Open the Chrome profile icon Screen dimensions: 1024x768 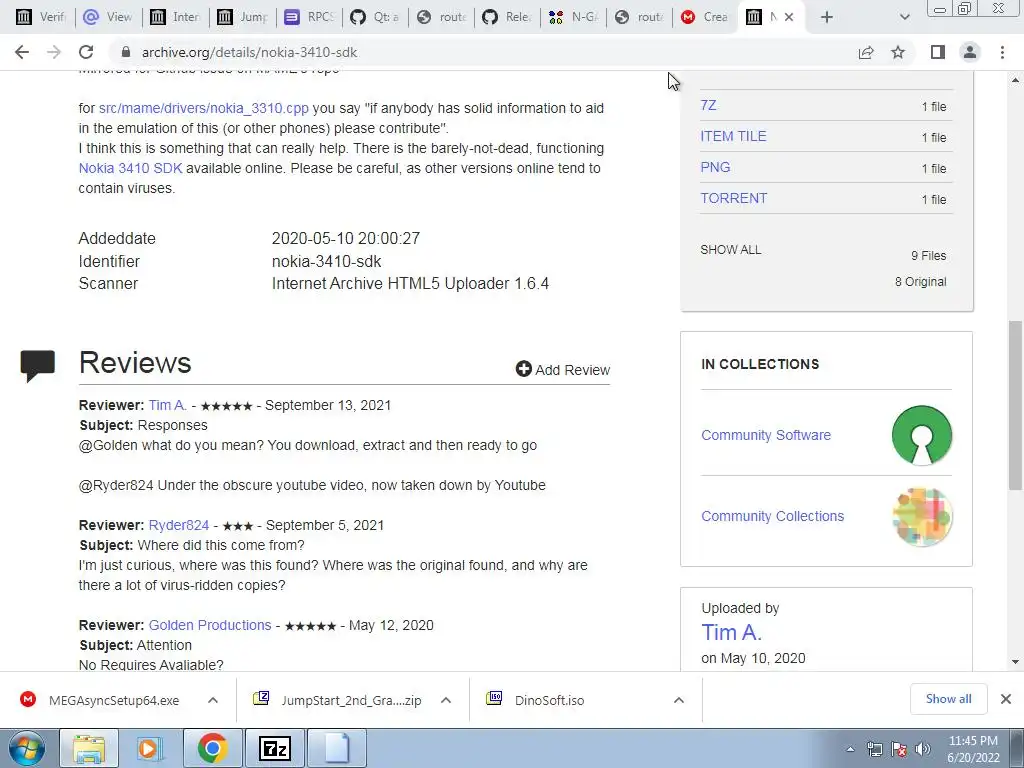coord(970,52)
